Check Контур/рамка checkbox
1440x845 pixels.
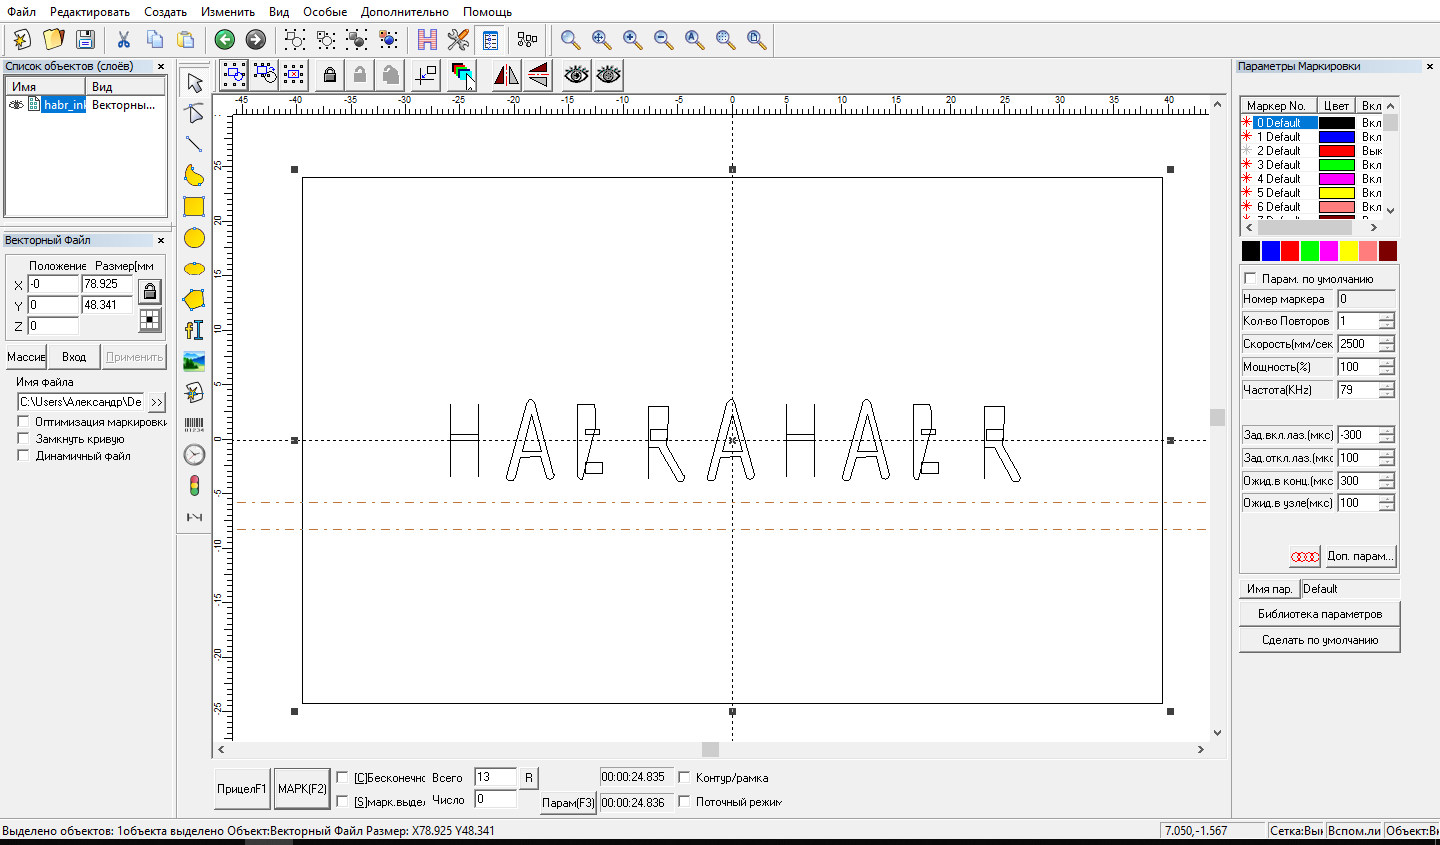click(685, 777)
